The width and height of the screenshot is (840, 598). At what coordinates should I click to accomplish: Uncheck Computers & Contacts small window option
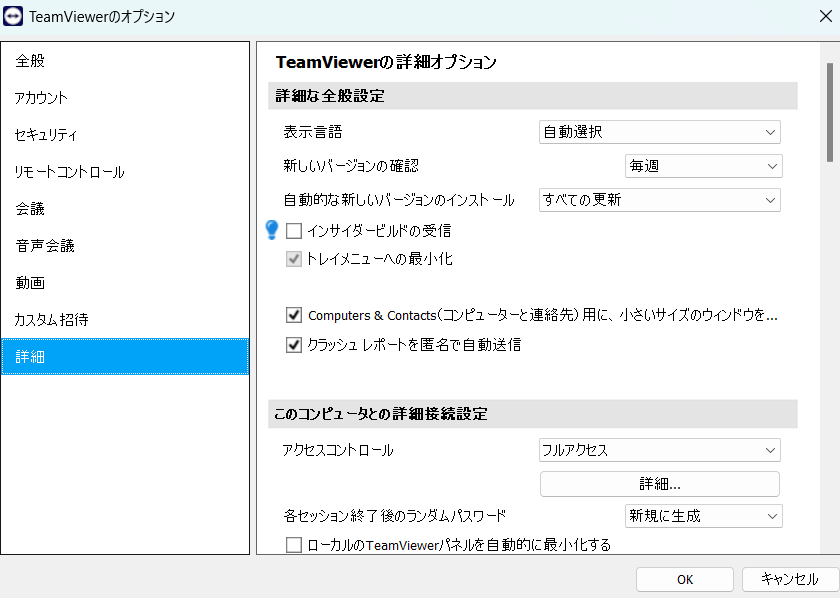point(294,315)
